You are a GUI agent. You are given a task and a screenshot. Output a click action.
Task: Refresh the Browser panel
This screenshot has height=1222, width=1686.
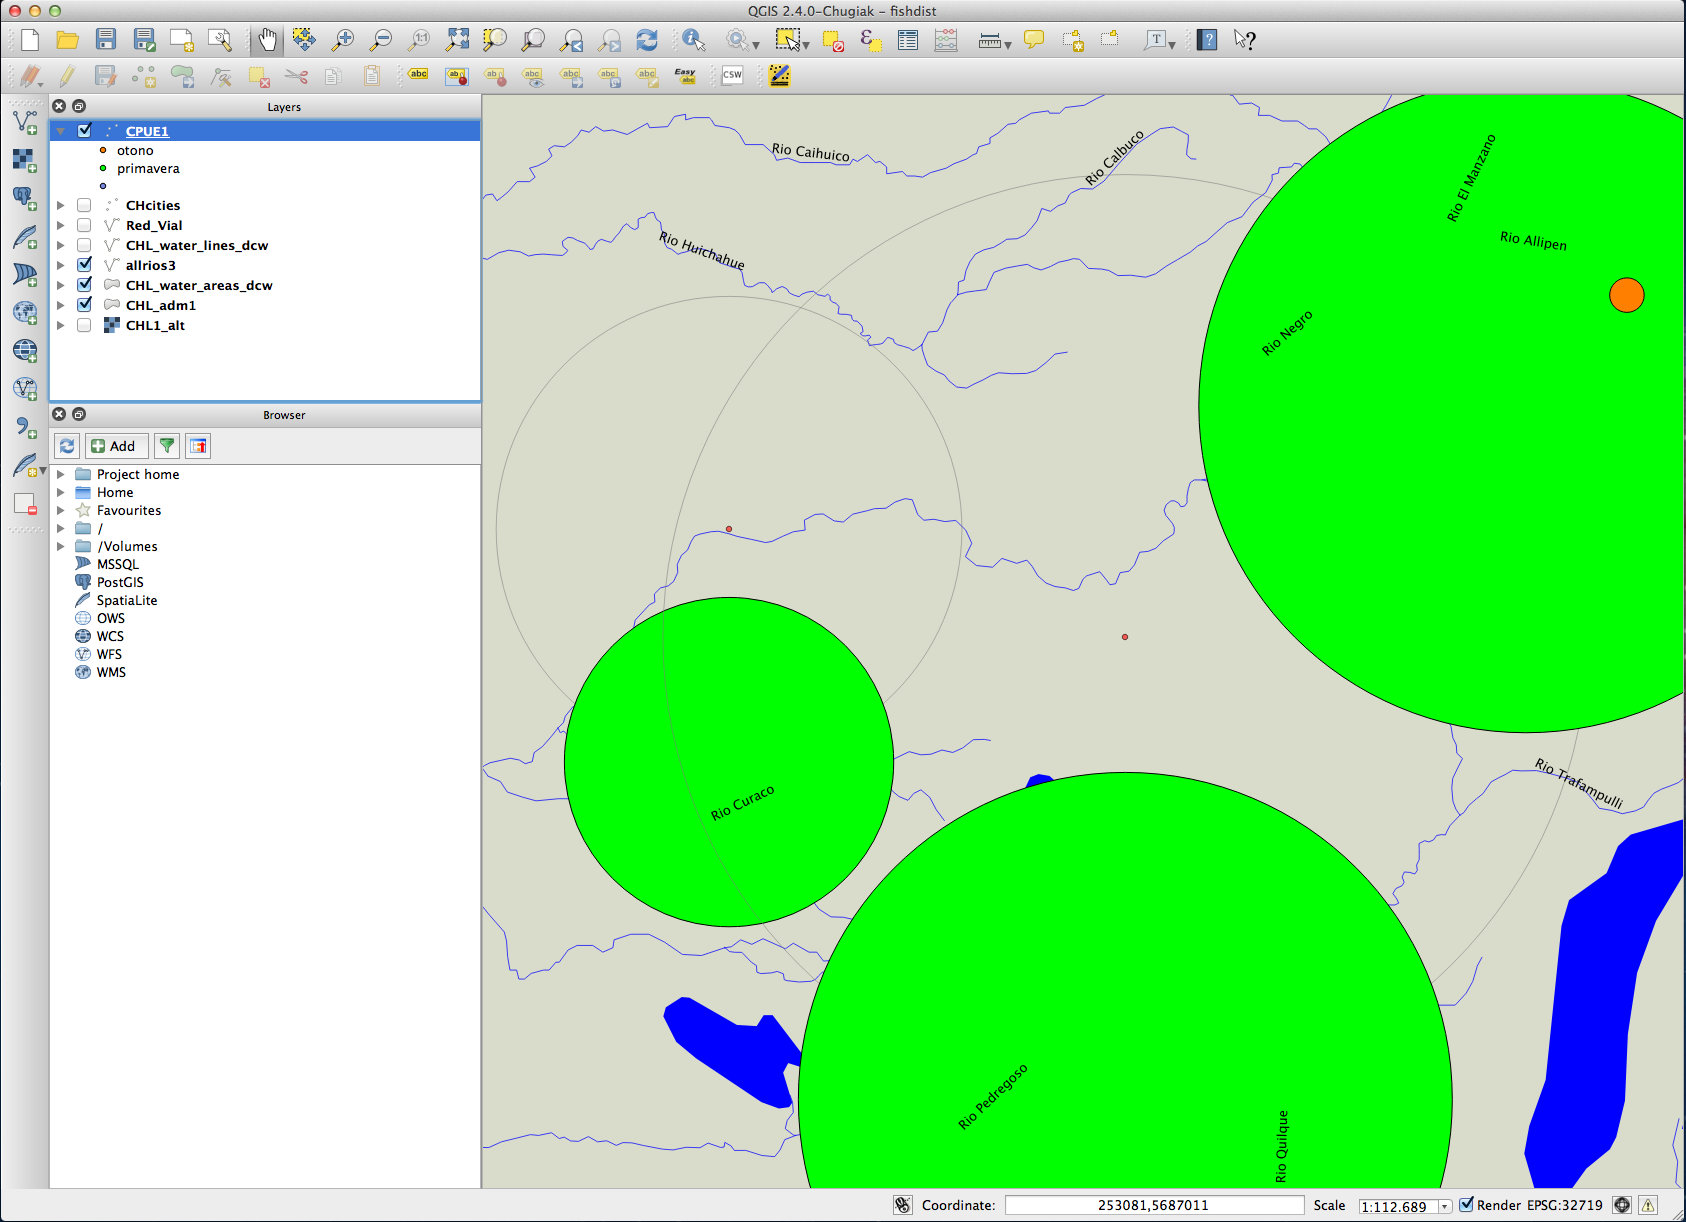click(67, 446)
